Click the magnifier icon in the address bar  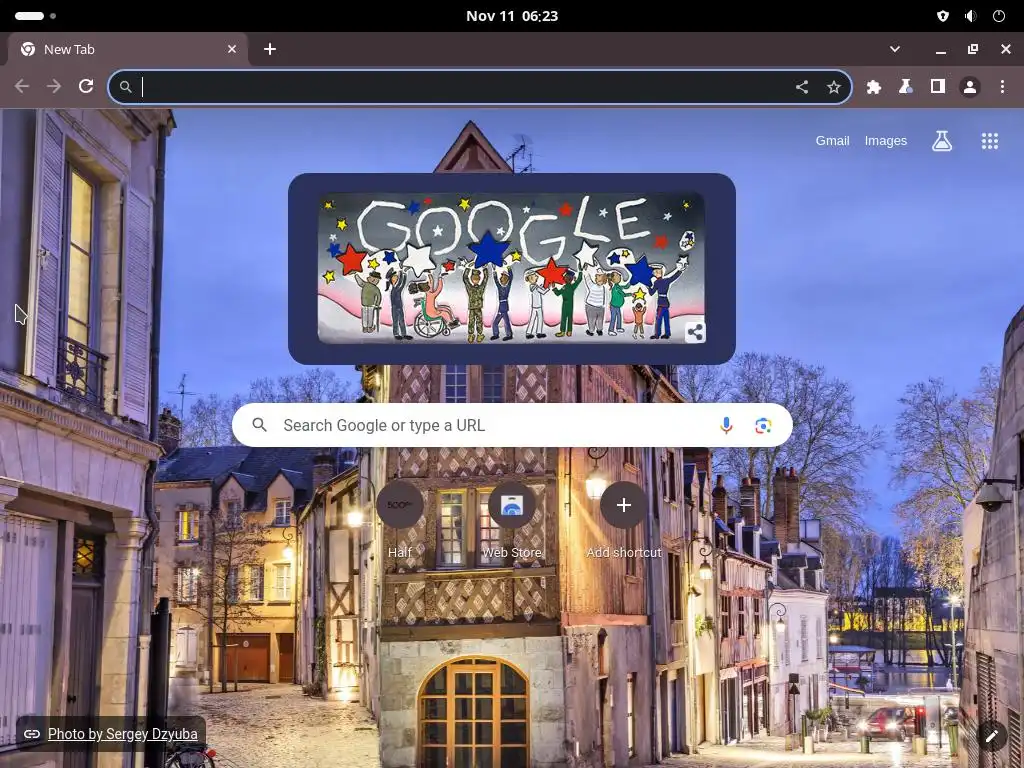coord(125,87)
